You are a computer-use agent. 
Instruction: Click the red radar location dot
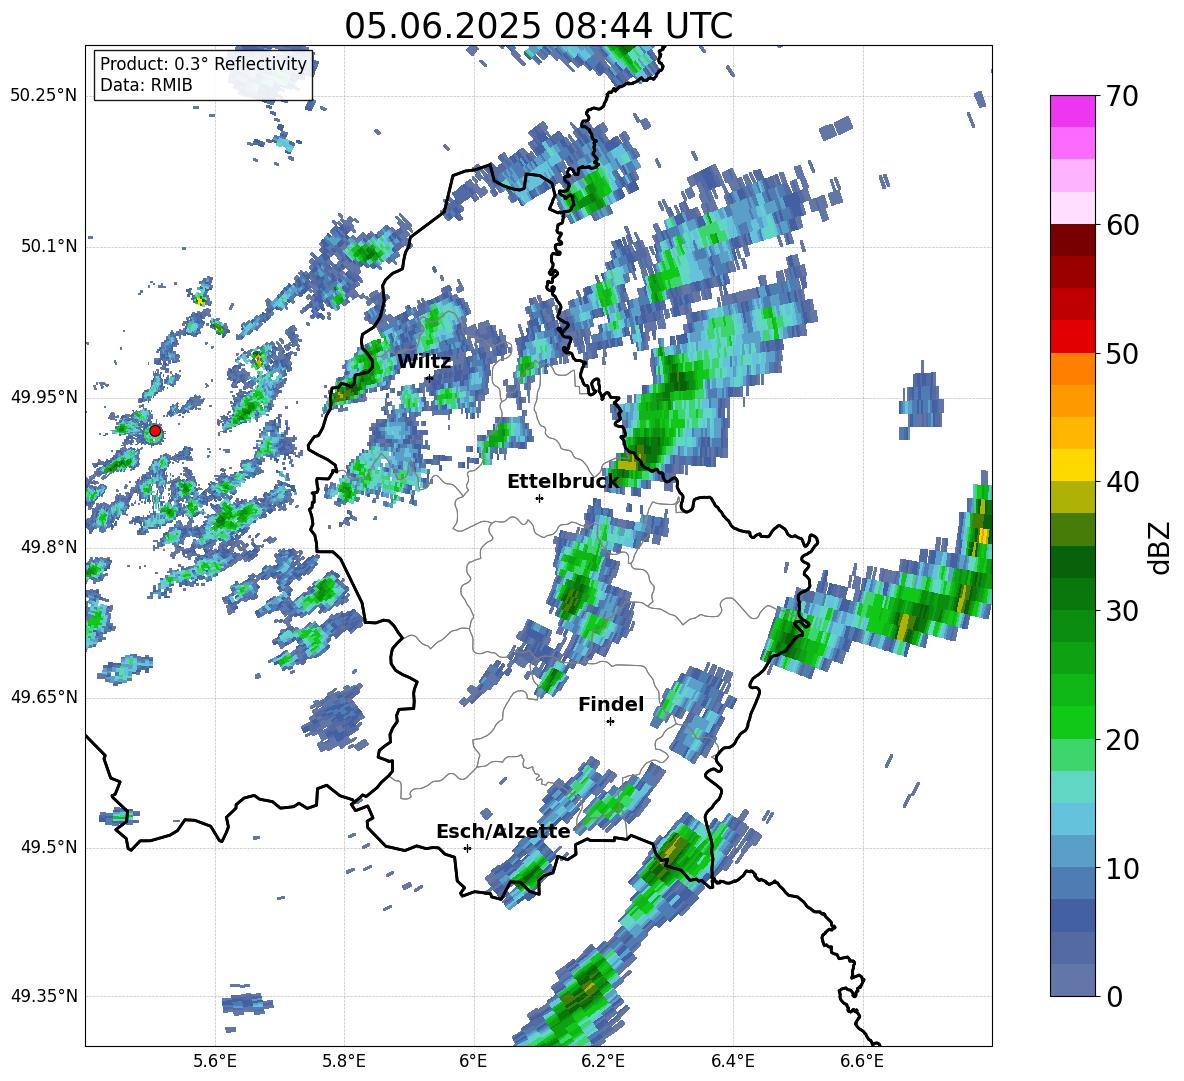pyautogui.click(x=155, y=431)
